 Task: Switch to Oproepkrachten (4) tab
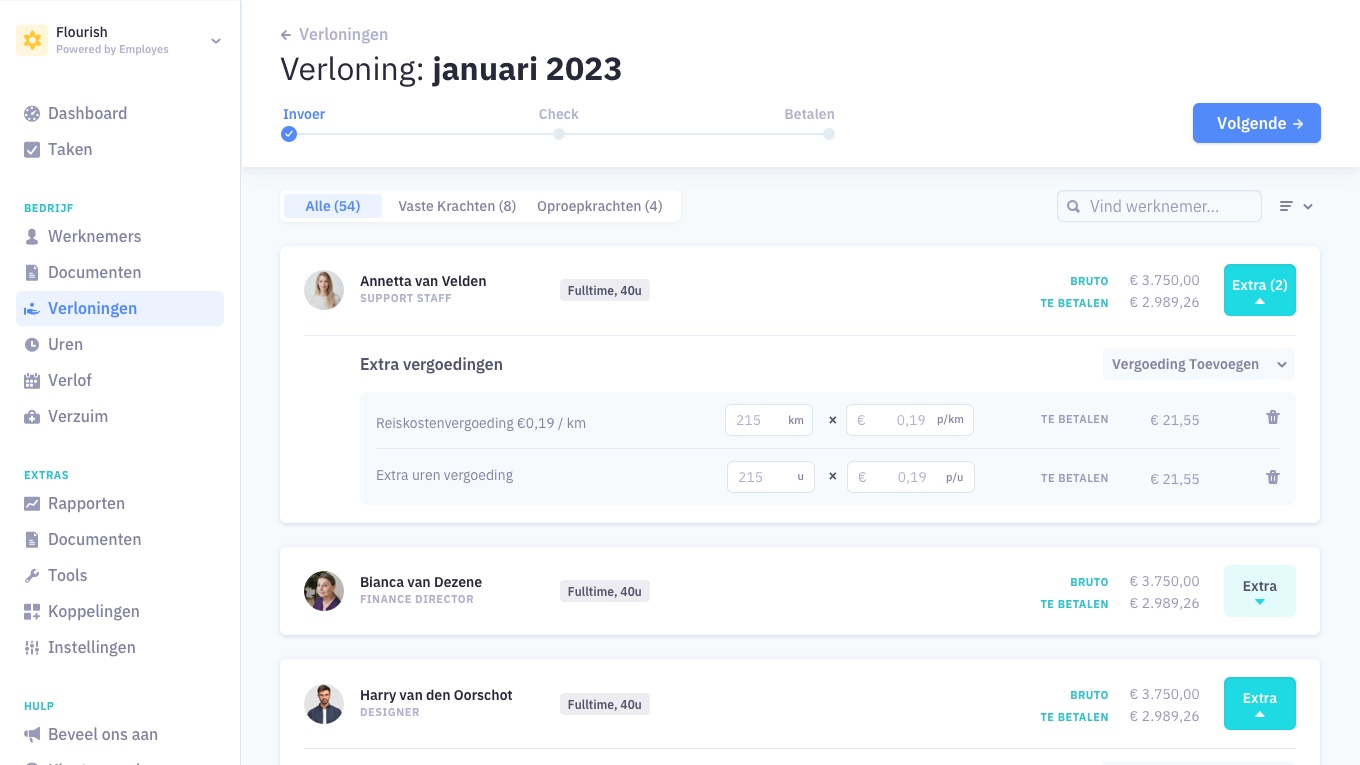pyautogui.click(x=599, y=206)
